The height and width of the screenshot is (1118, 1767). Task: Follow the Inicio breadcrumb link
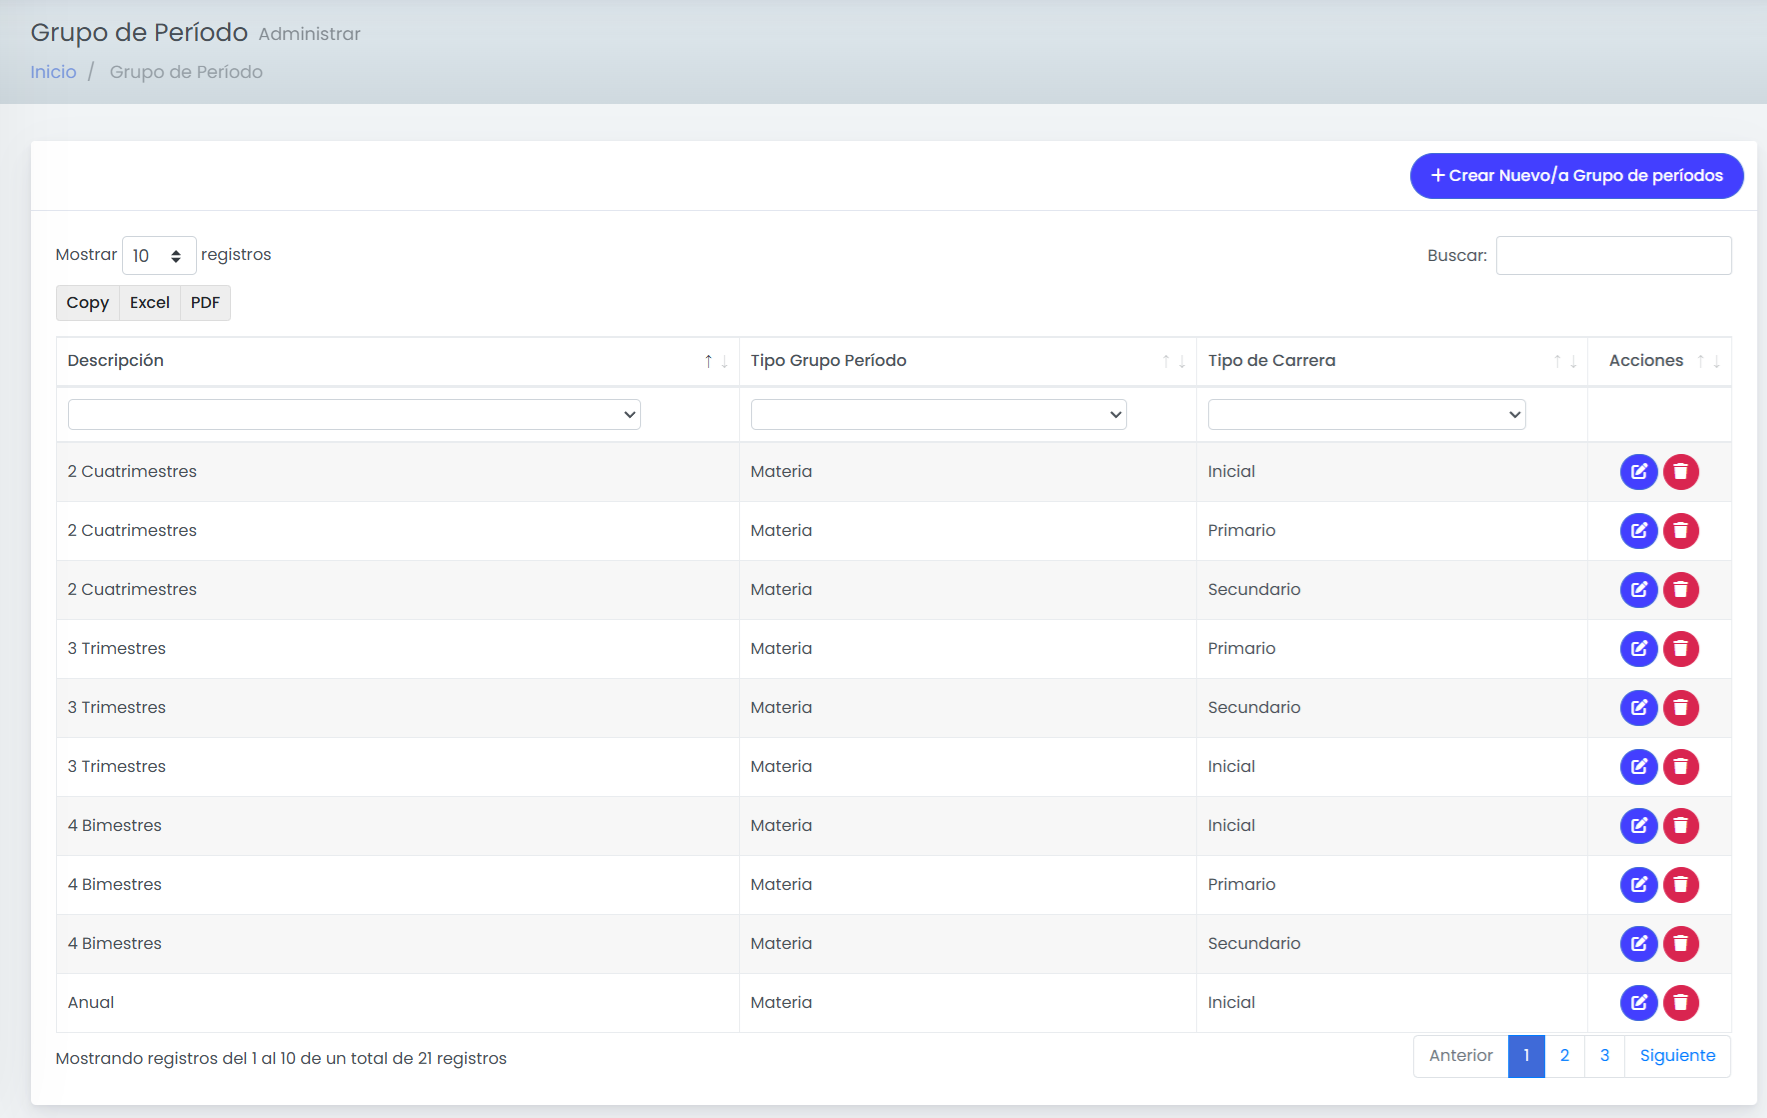coord(53,72)
